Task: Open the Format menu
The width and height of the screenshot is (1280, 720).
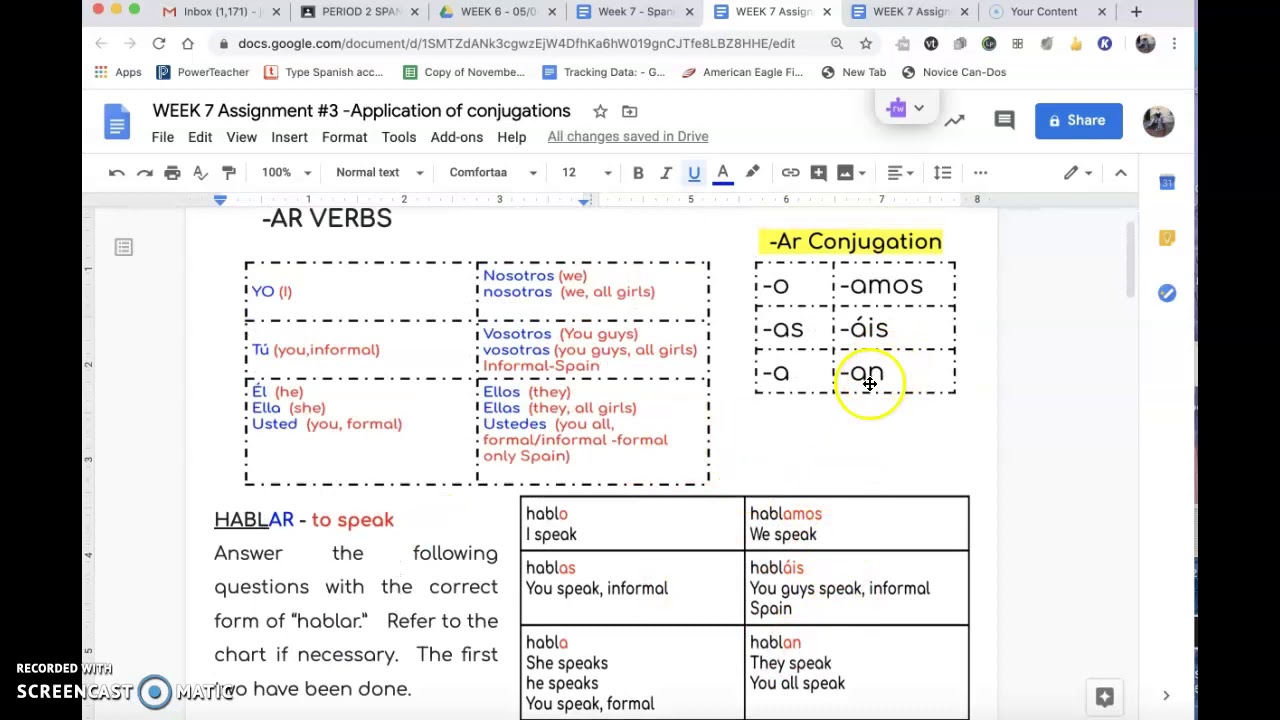Action: pos(344,137)
